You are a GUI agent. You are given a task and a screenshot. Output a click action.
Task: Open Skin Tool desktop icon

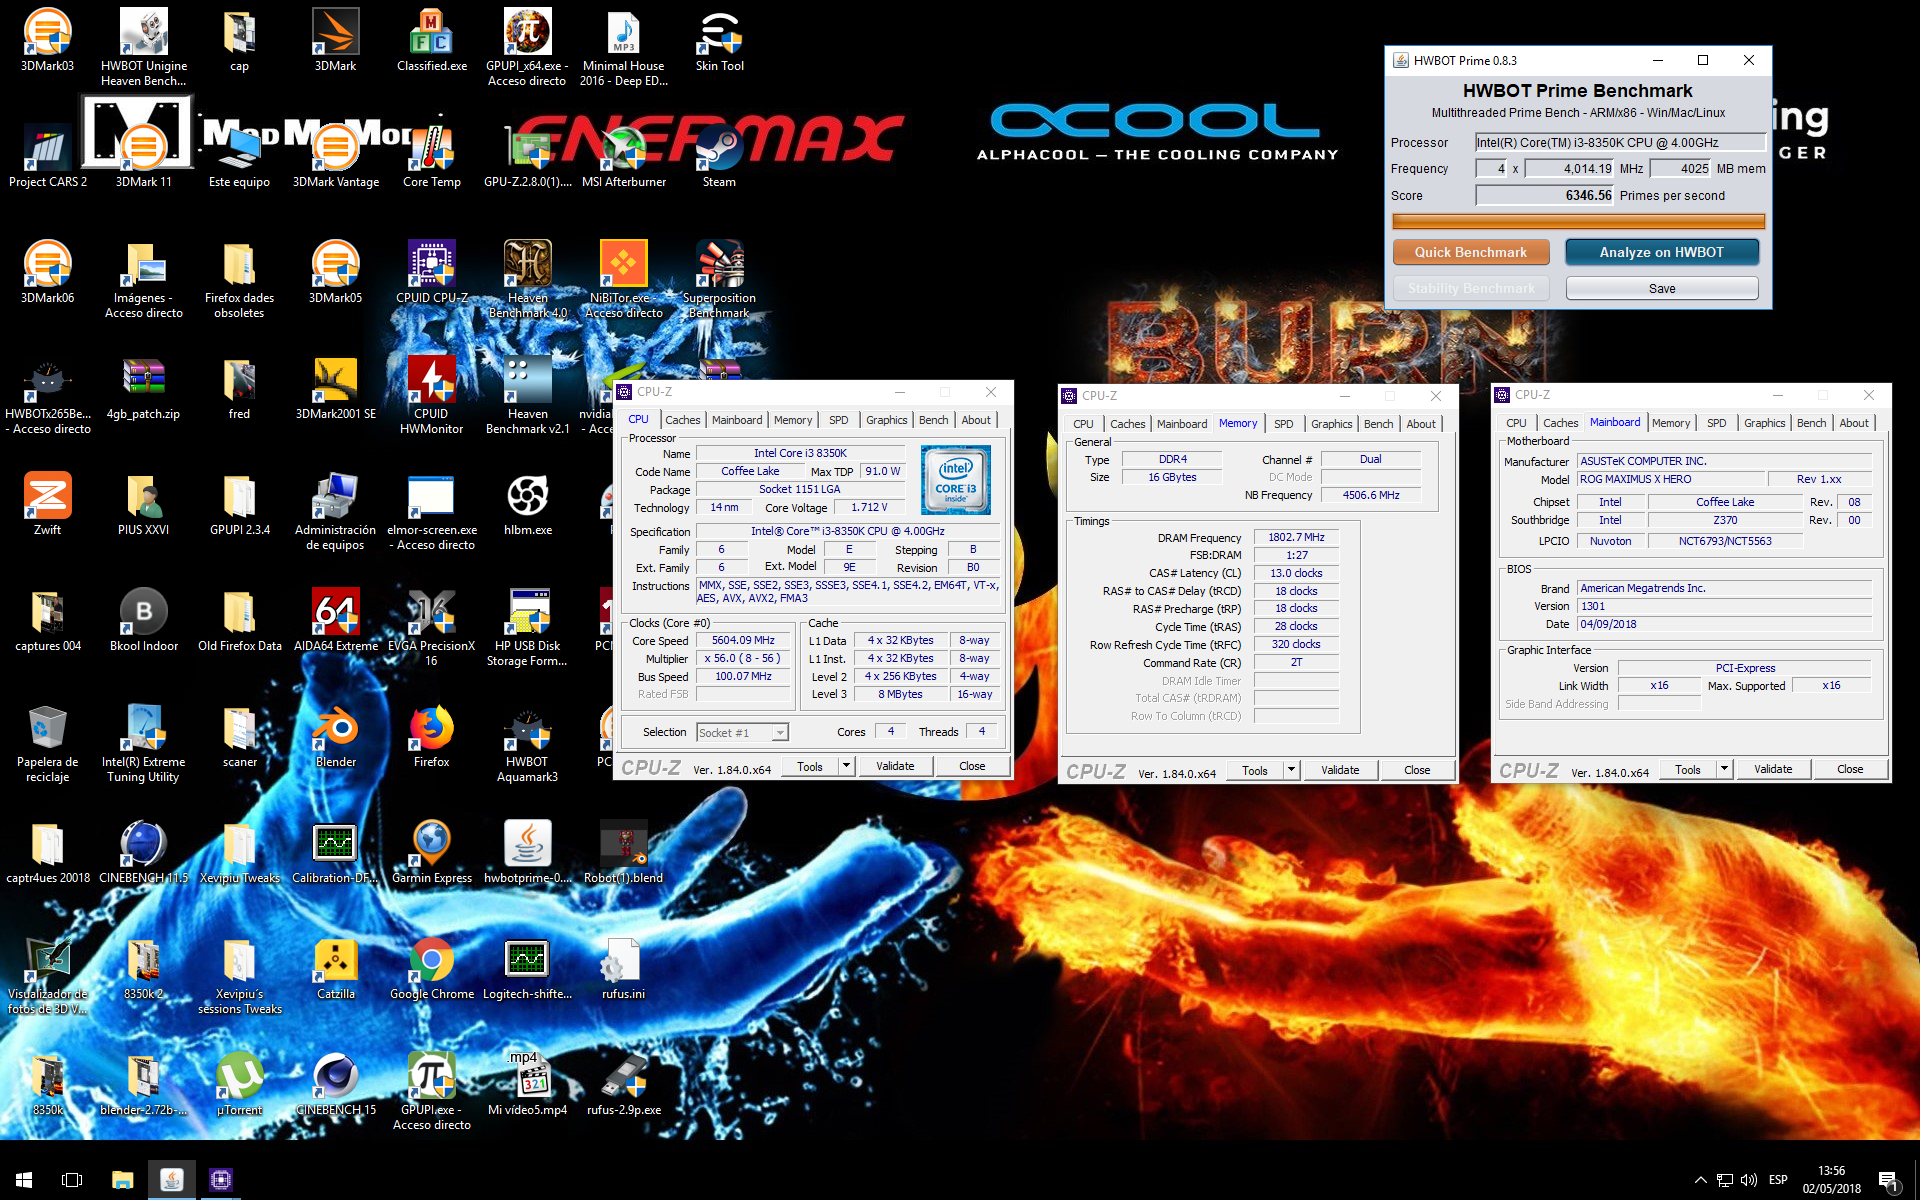pyautogui.click(x=719, y=40)
